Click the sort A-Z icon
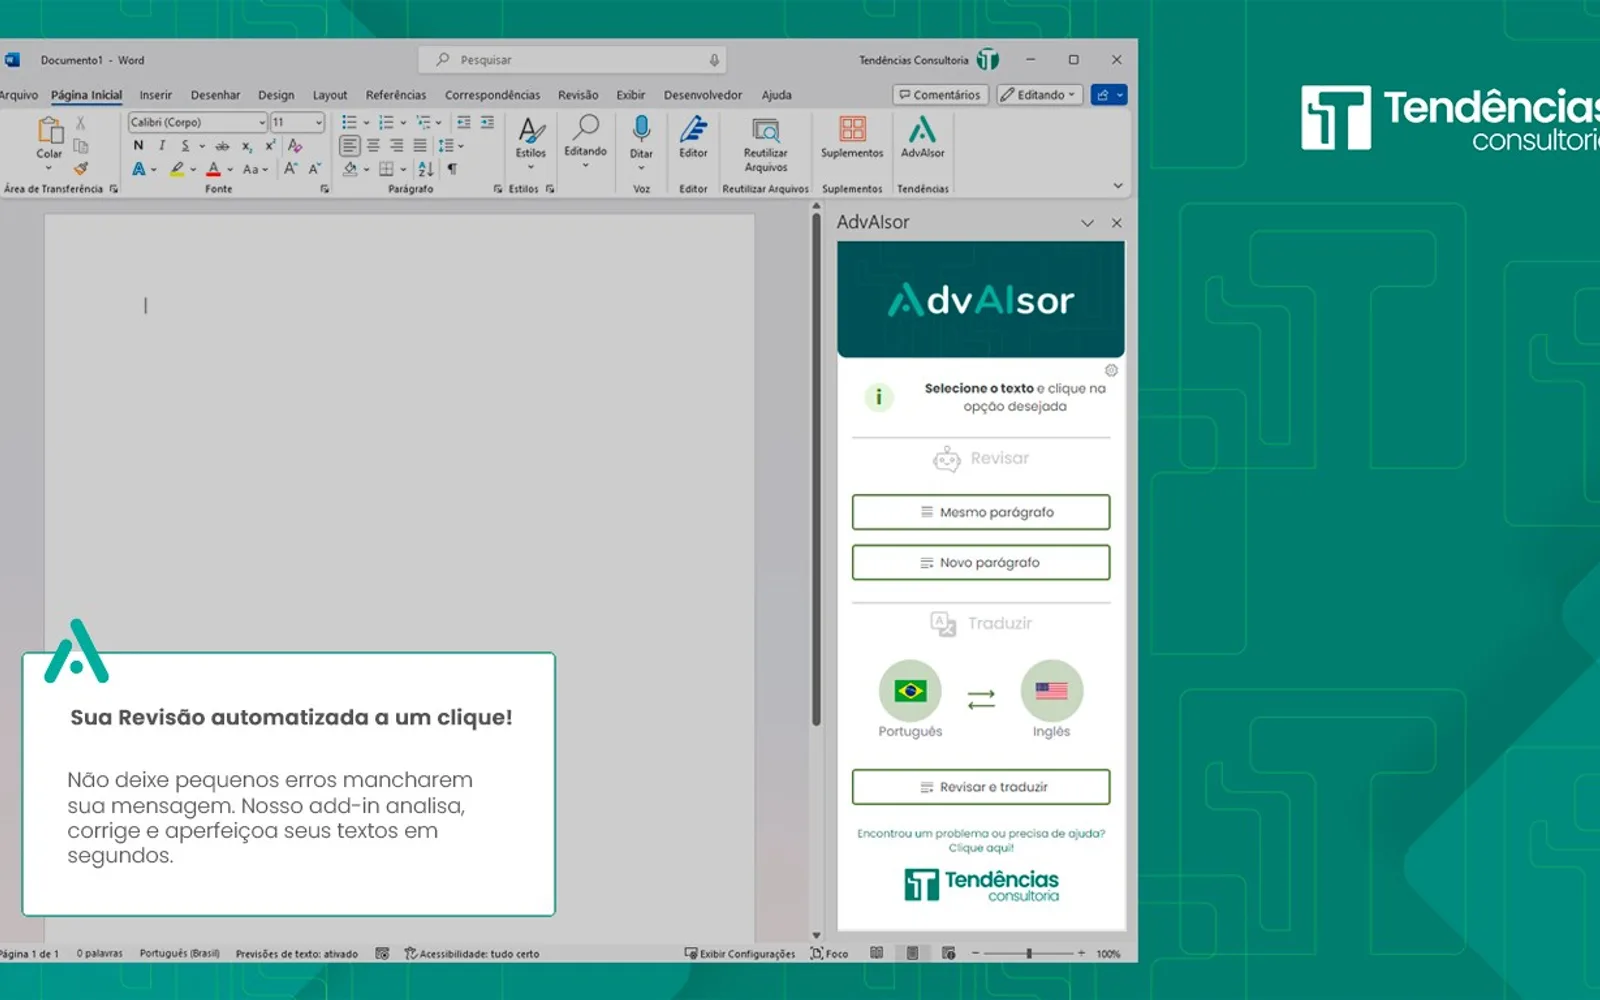The image size is (1600, 1000). (x=426, y=169)
